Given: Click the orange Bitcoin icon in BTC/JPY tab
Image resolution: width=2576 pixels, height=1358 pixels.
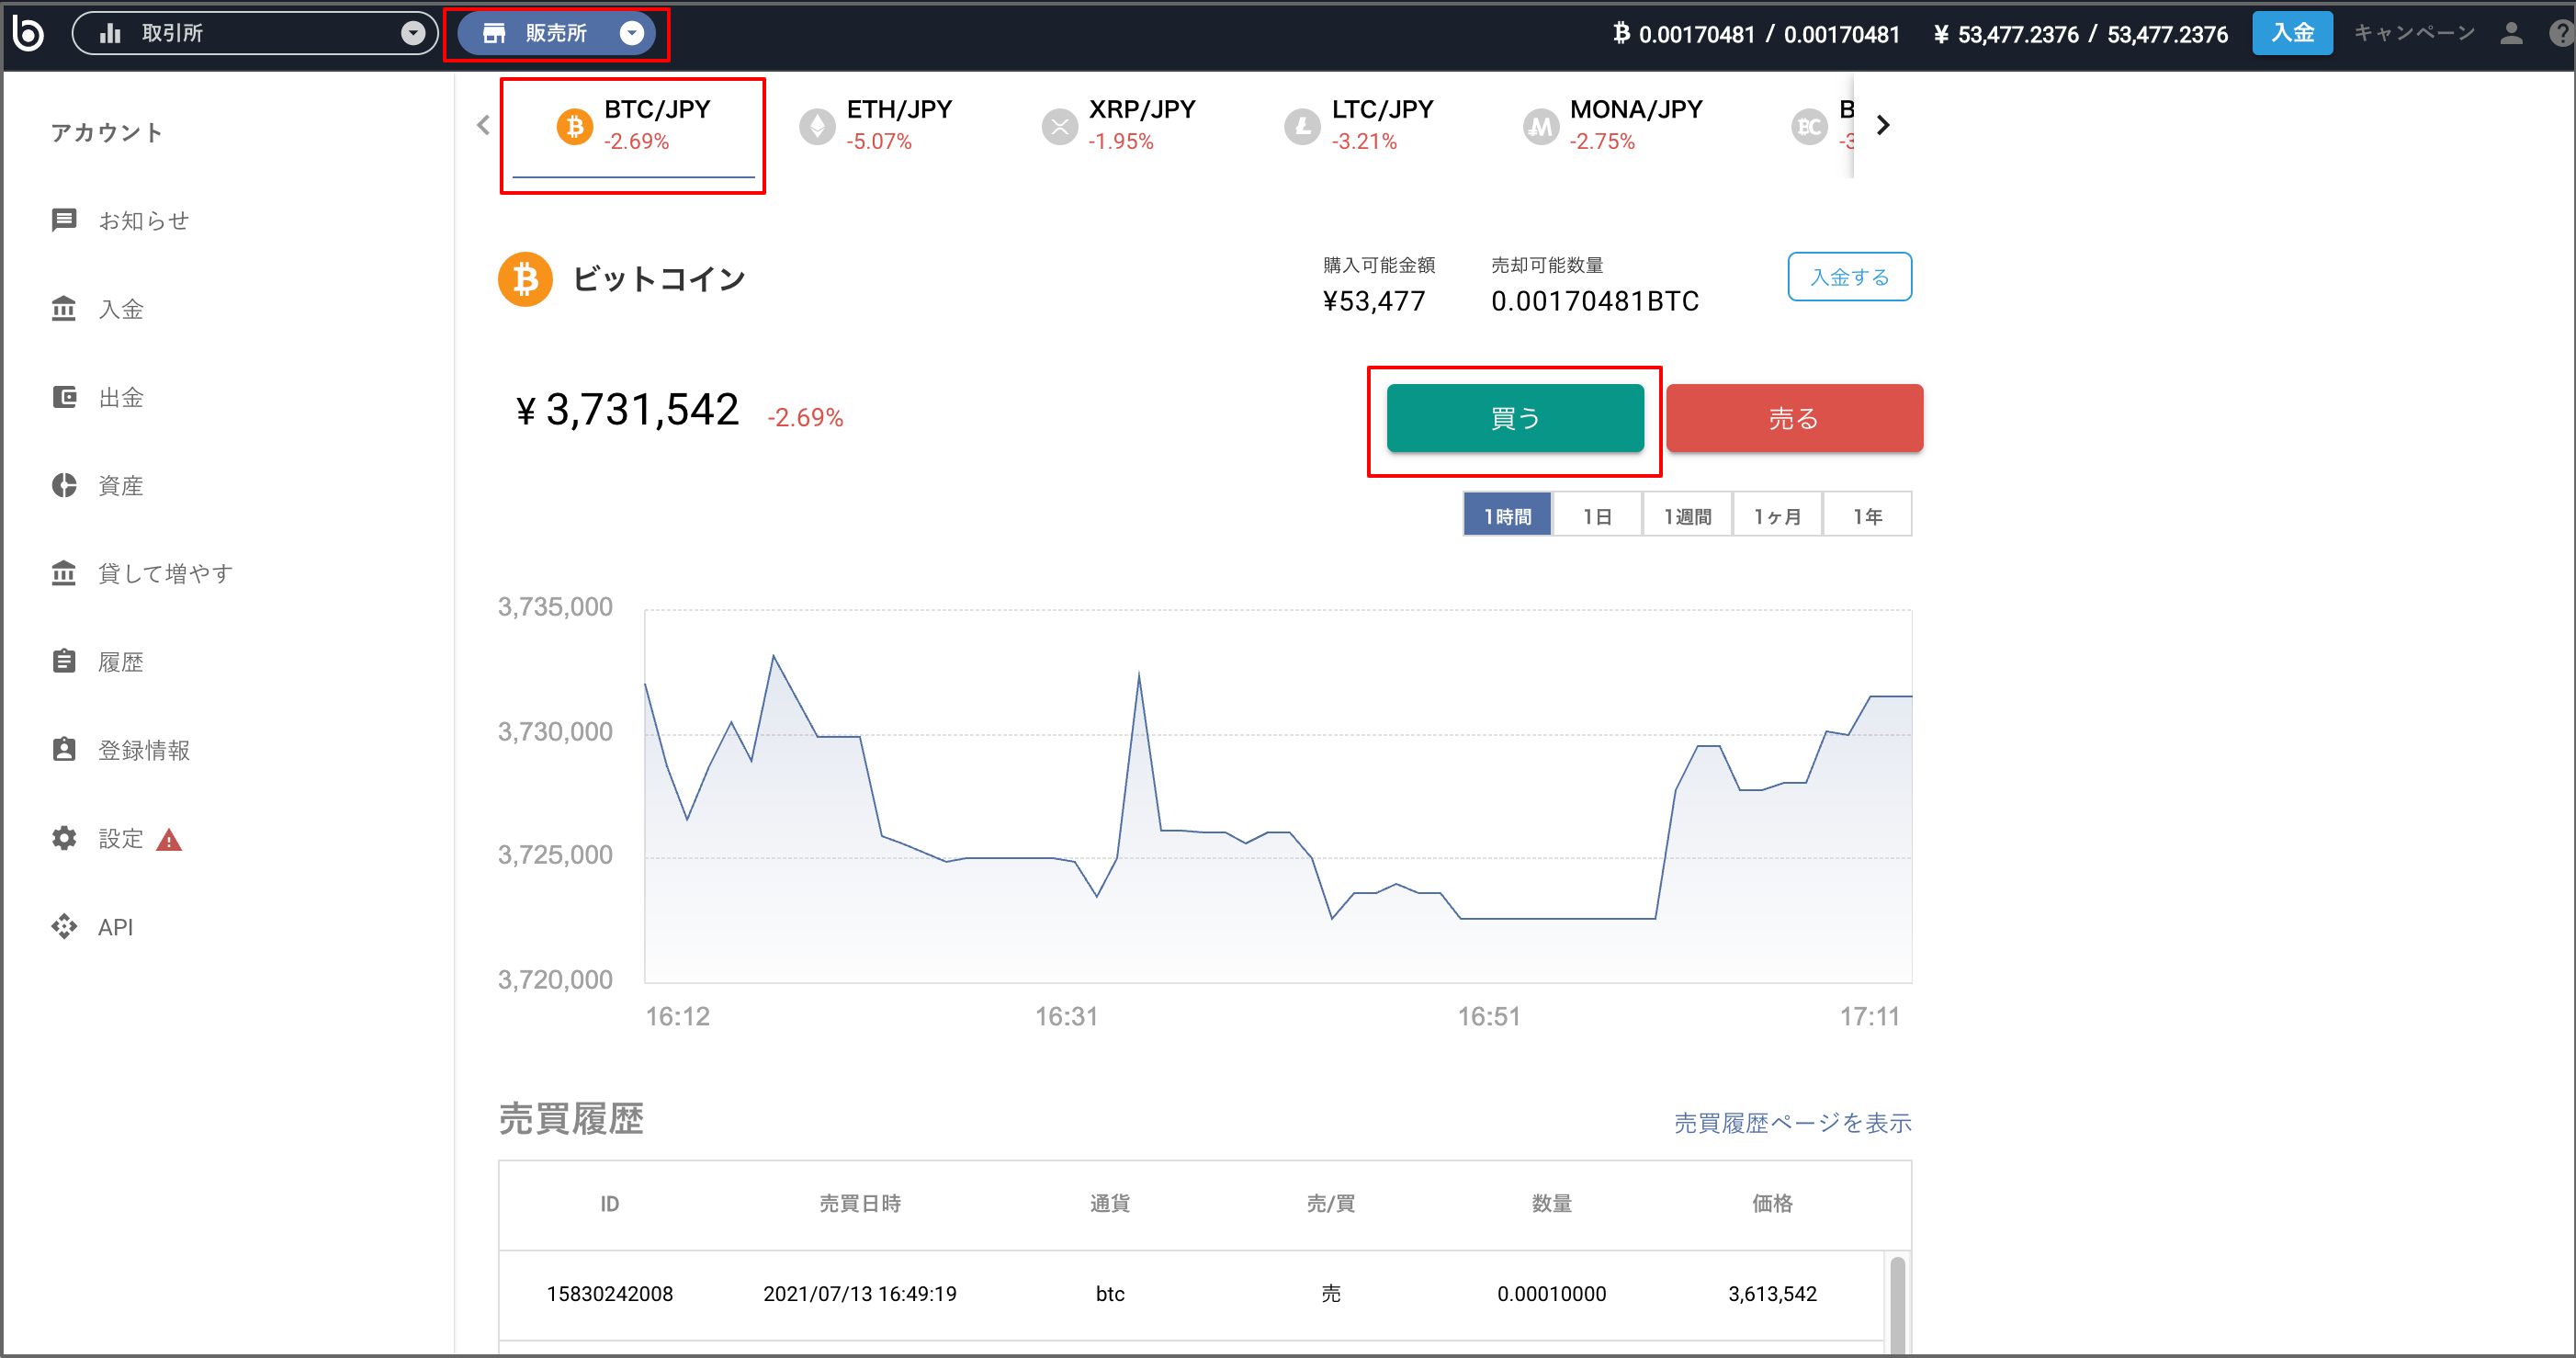Looking at the screenshot, I should [574, 127].
